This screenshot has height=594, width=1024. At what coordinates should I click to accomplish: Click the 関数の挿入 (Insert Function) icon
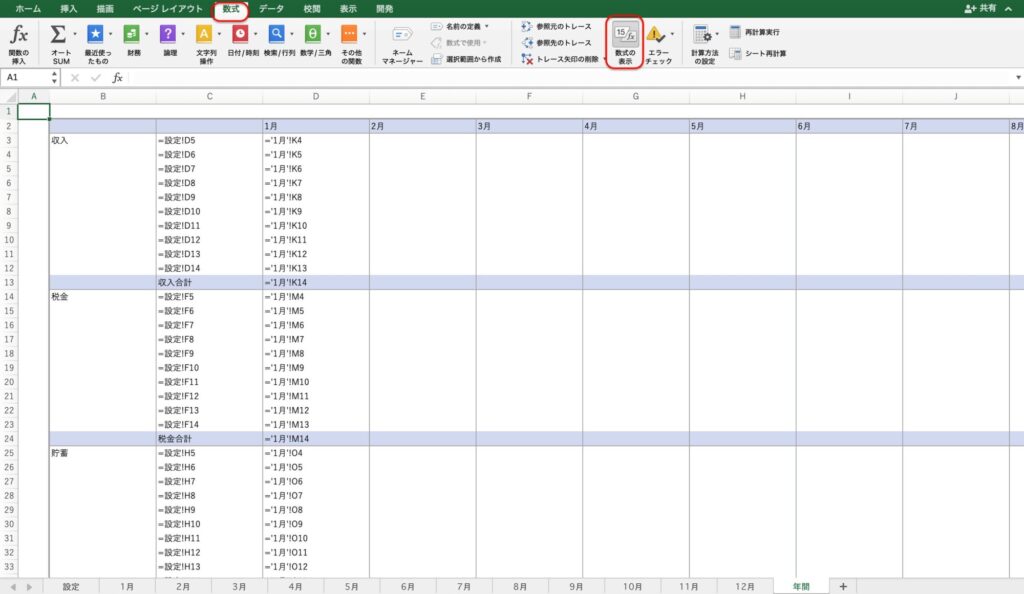click(18, 35)
